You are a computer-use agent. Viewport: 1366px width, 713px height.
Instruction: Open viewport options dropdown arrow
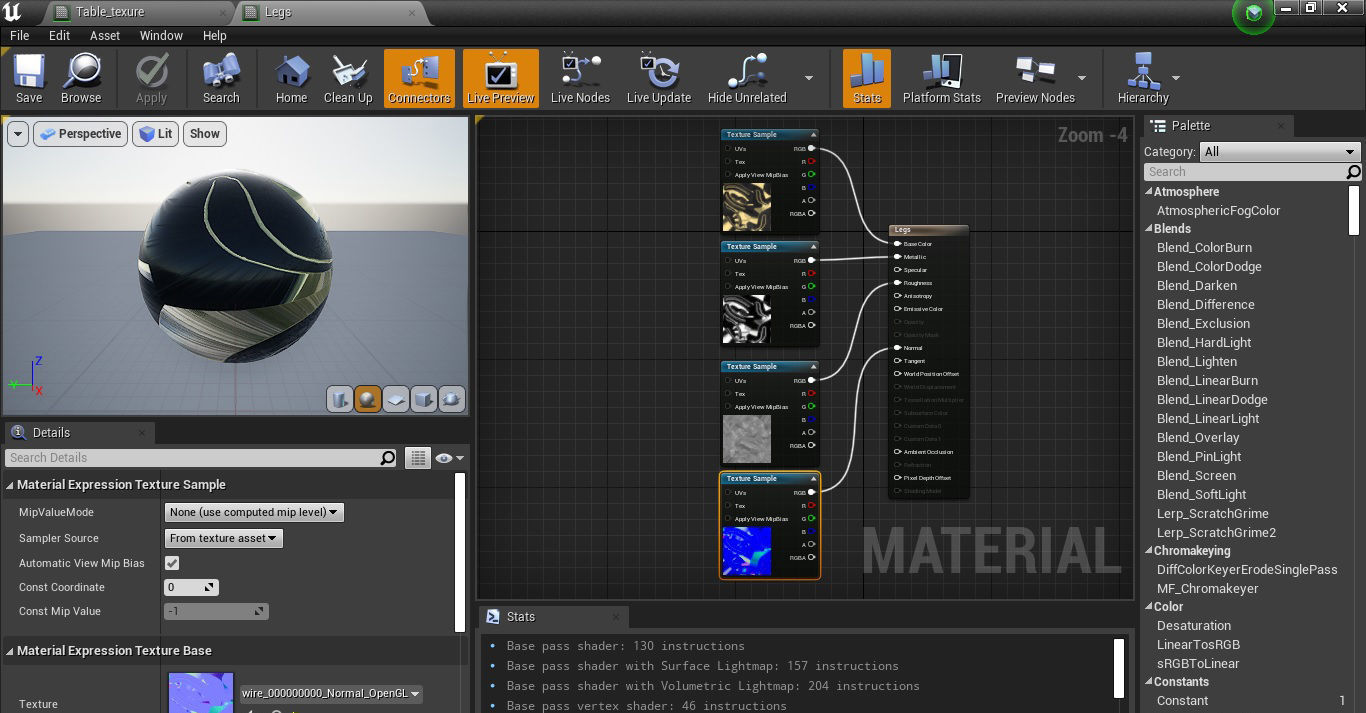coord(17,134)
